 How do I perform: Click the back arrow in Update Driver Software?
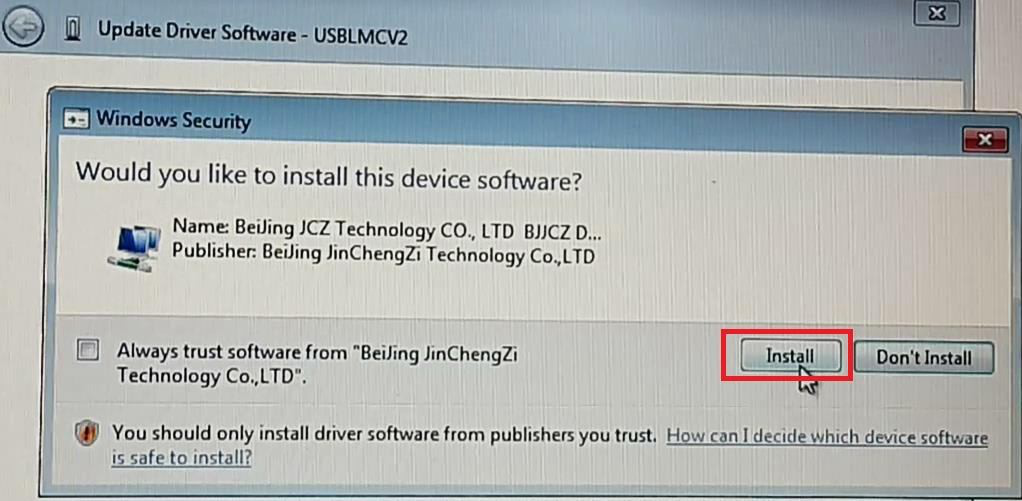(x=23, y=28)
